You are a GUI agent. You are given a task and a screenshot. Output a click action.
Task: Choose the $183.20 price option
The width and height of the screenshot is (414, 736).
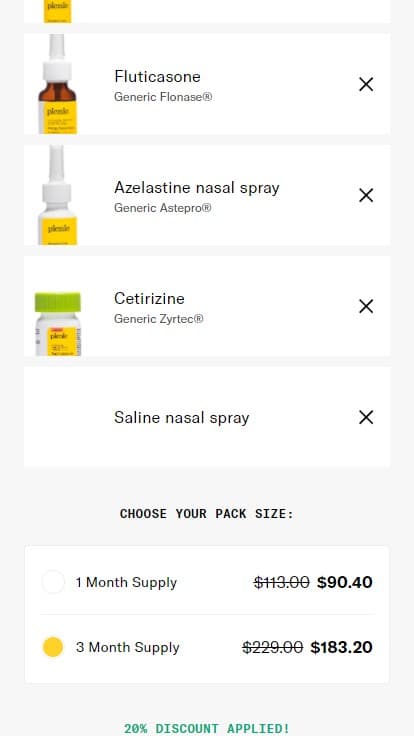341,647
